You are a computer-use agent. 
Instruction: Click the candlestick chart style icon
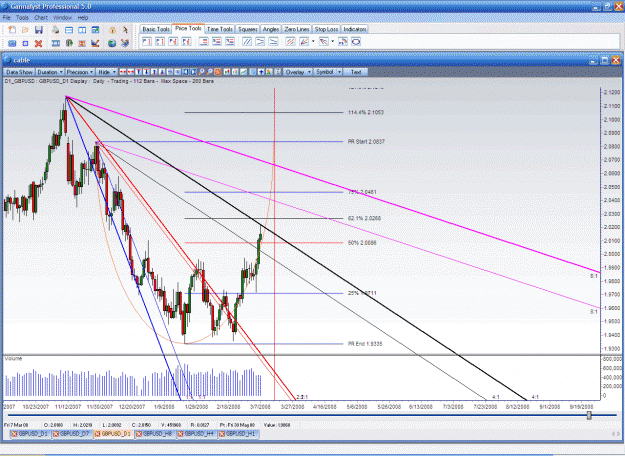point(227,72)
